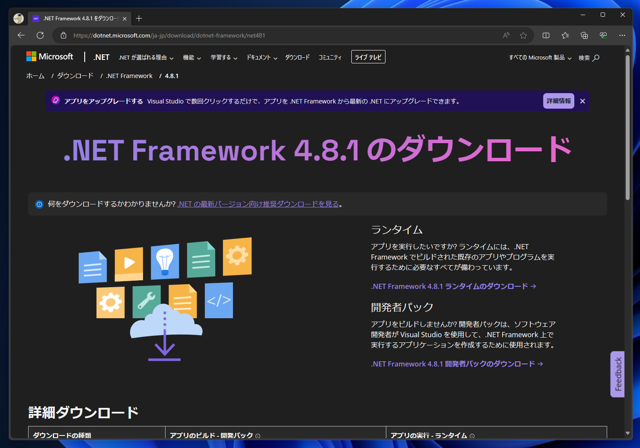Screen dimensions: 640x448
Task: Click the ダウンロードの種類 table header
Action: click(x=62, y=435)
